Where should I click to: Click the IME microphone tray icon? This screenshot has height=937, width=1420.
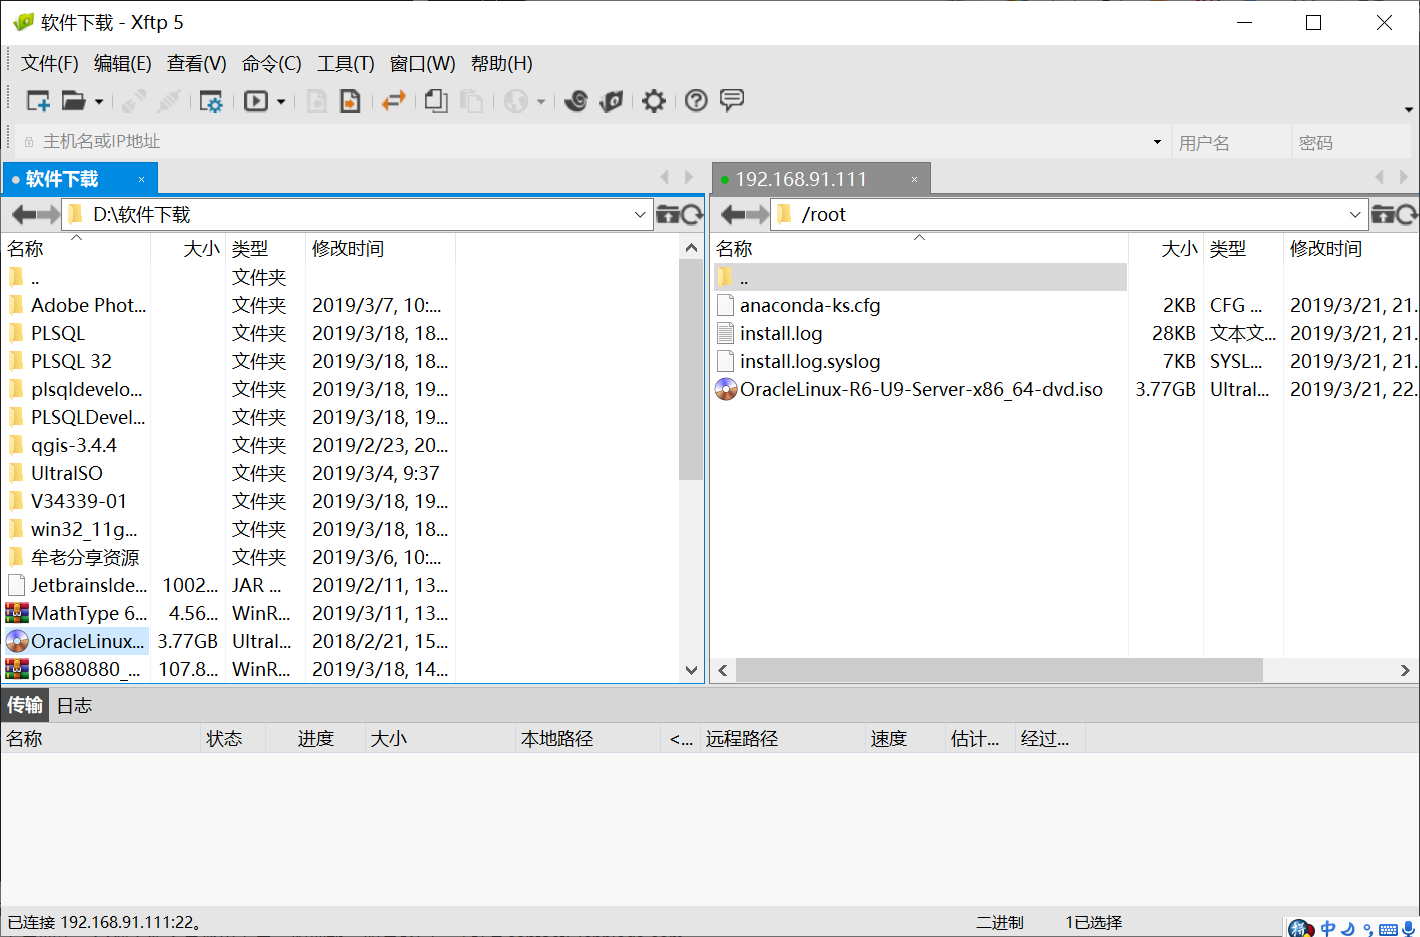1409,928
